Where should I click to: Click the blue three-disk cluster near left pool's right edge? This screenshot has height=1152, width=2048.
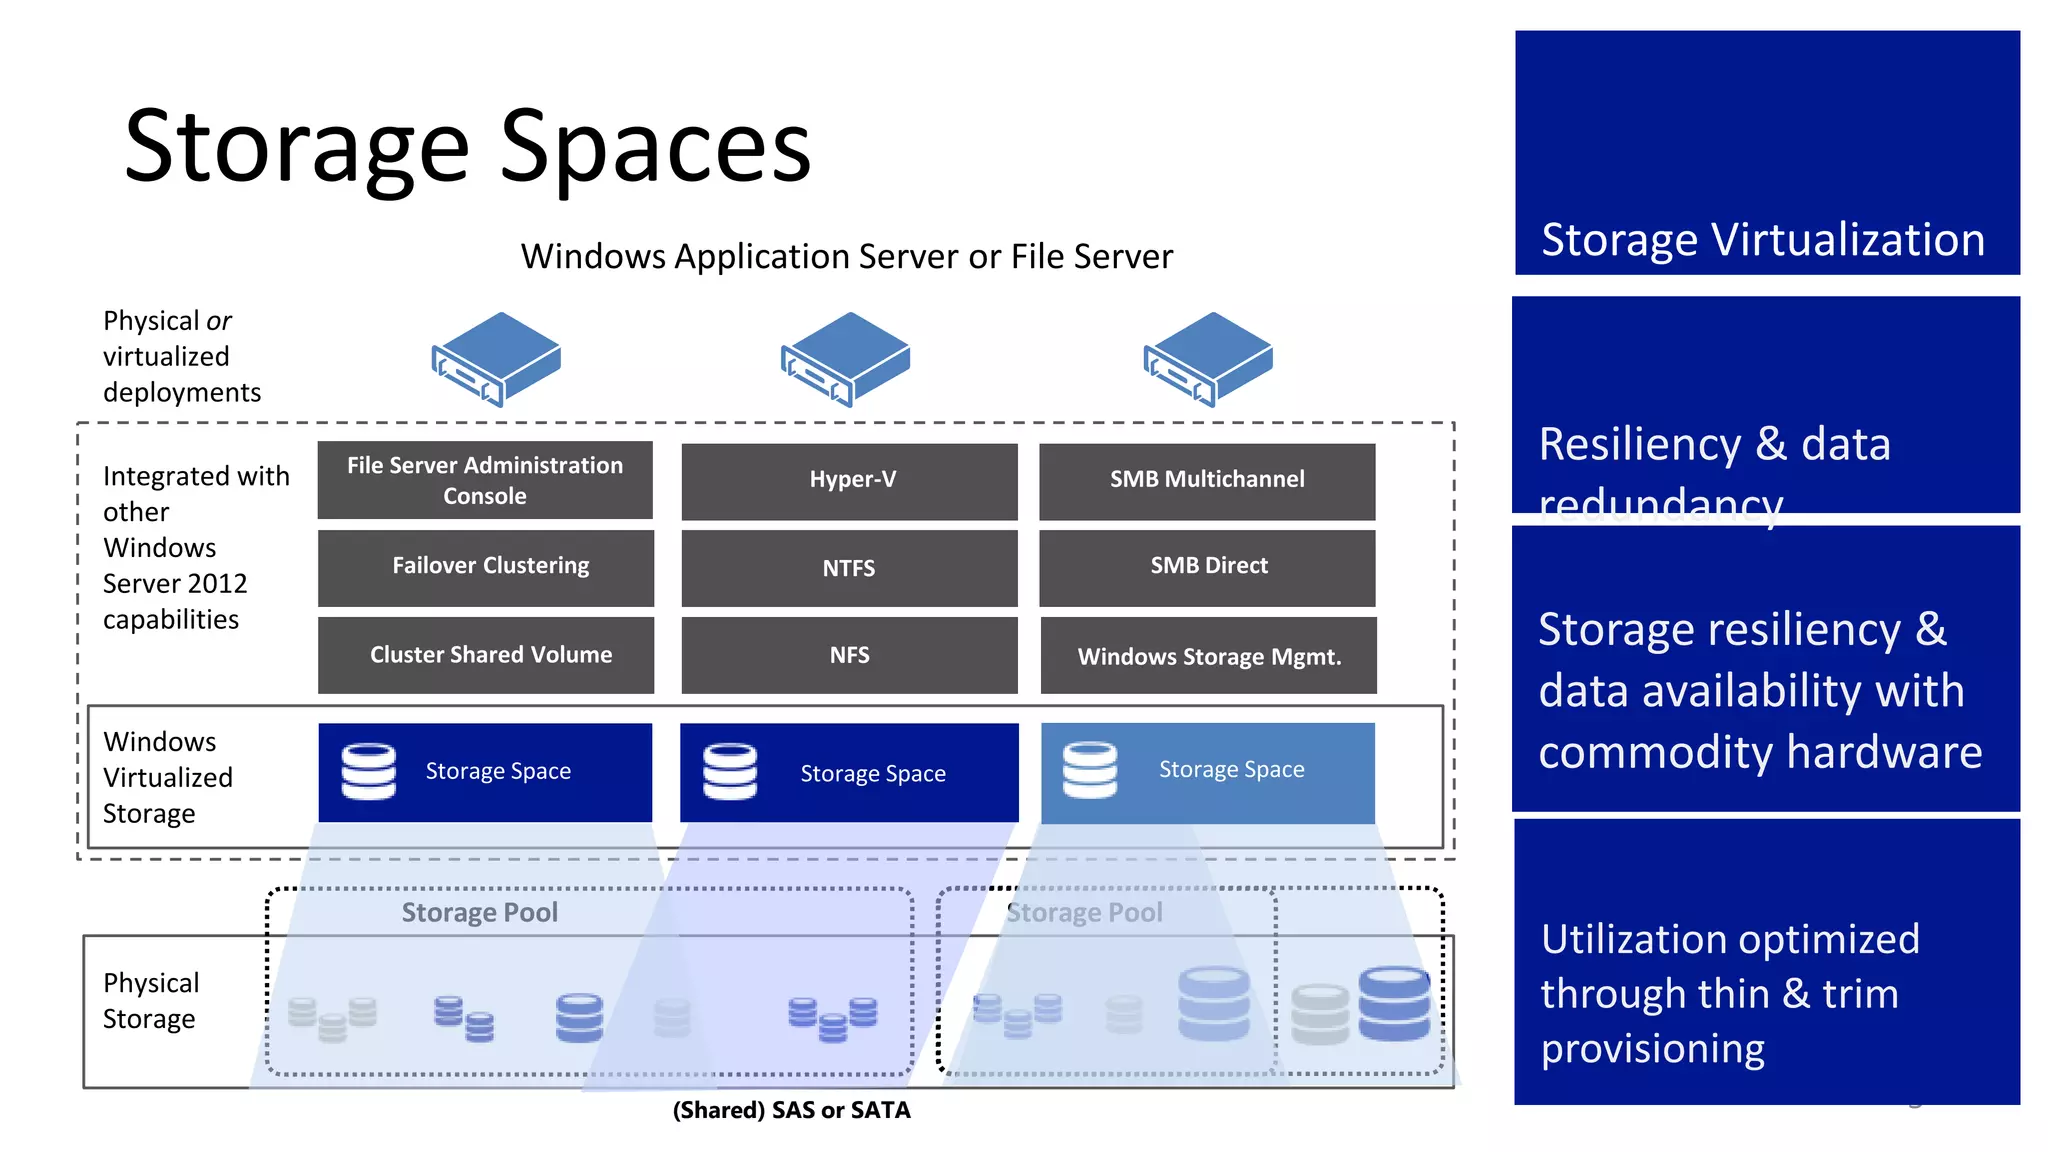click(x=833, y=1019)
